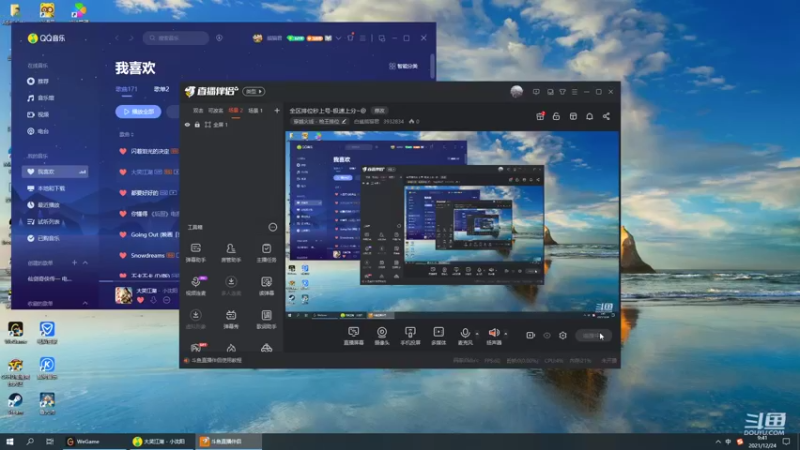Click QQ Music vertical scrollbar
The height and width of the screenshot is (450, 800).
[x=432, y=66]
